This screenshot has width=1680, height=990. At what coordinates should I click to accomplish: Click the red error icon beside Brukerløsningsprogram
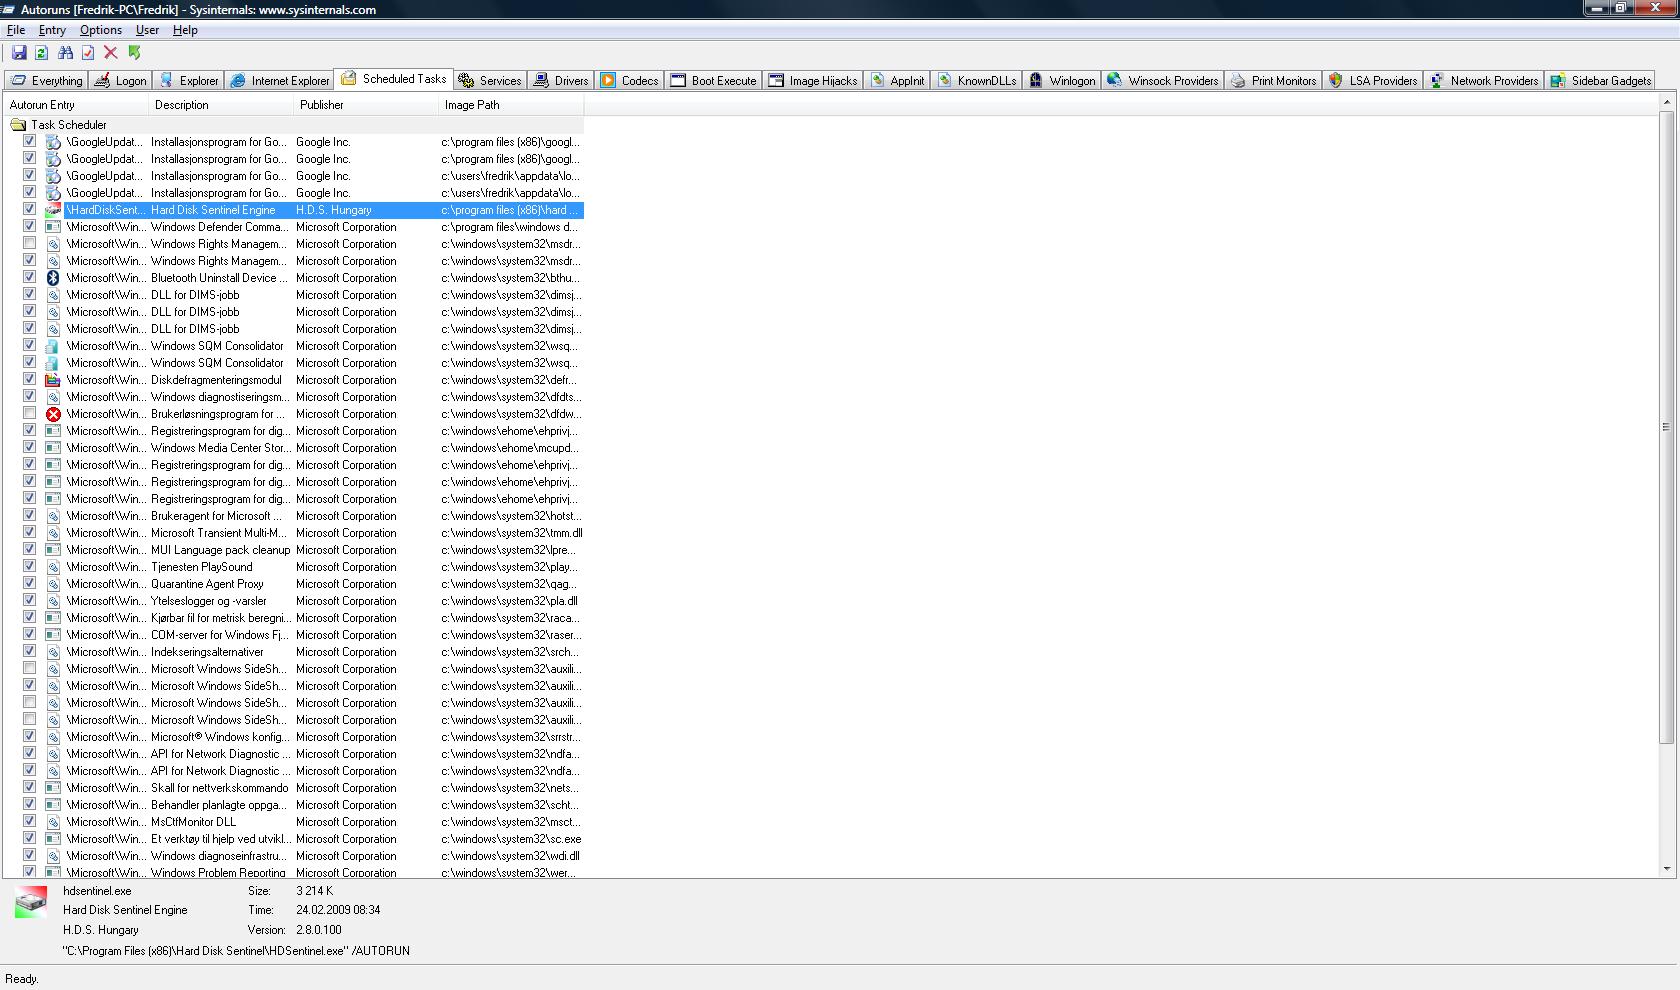pos(53,414)
